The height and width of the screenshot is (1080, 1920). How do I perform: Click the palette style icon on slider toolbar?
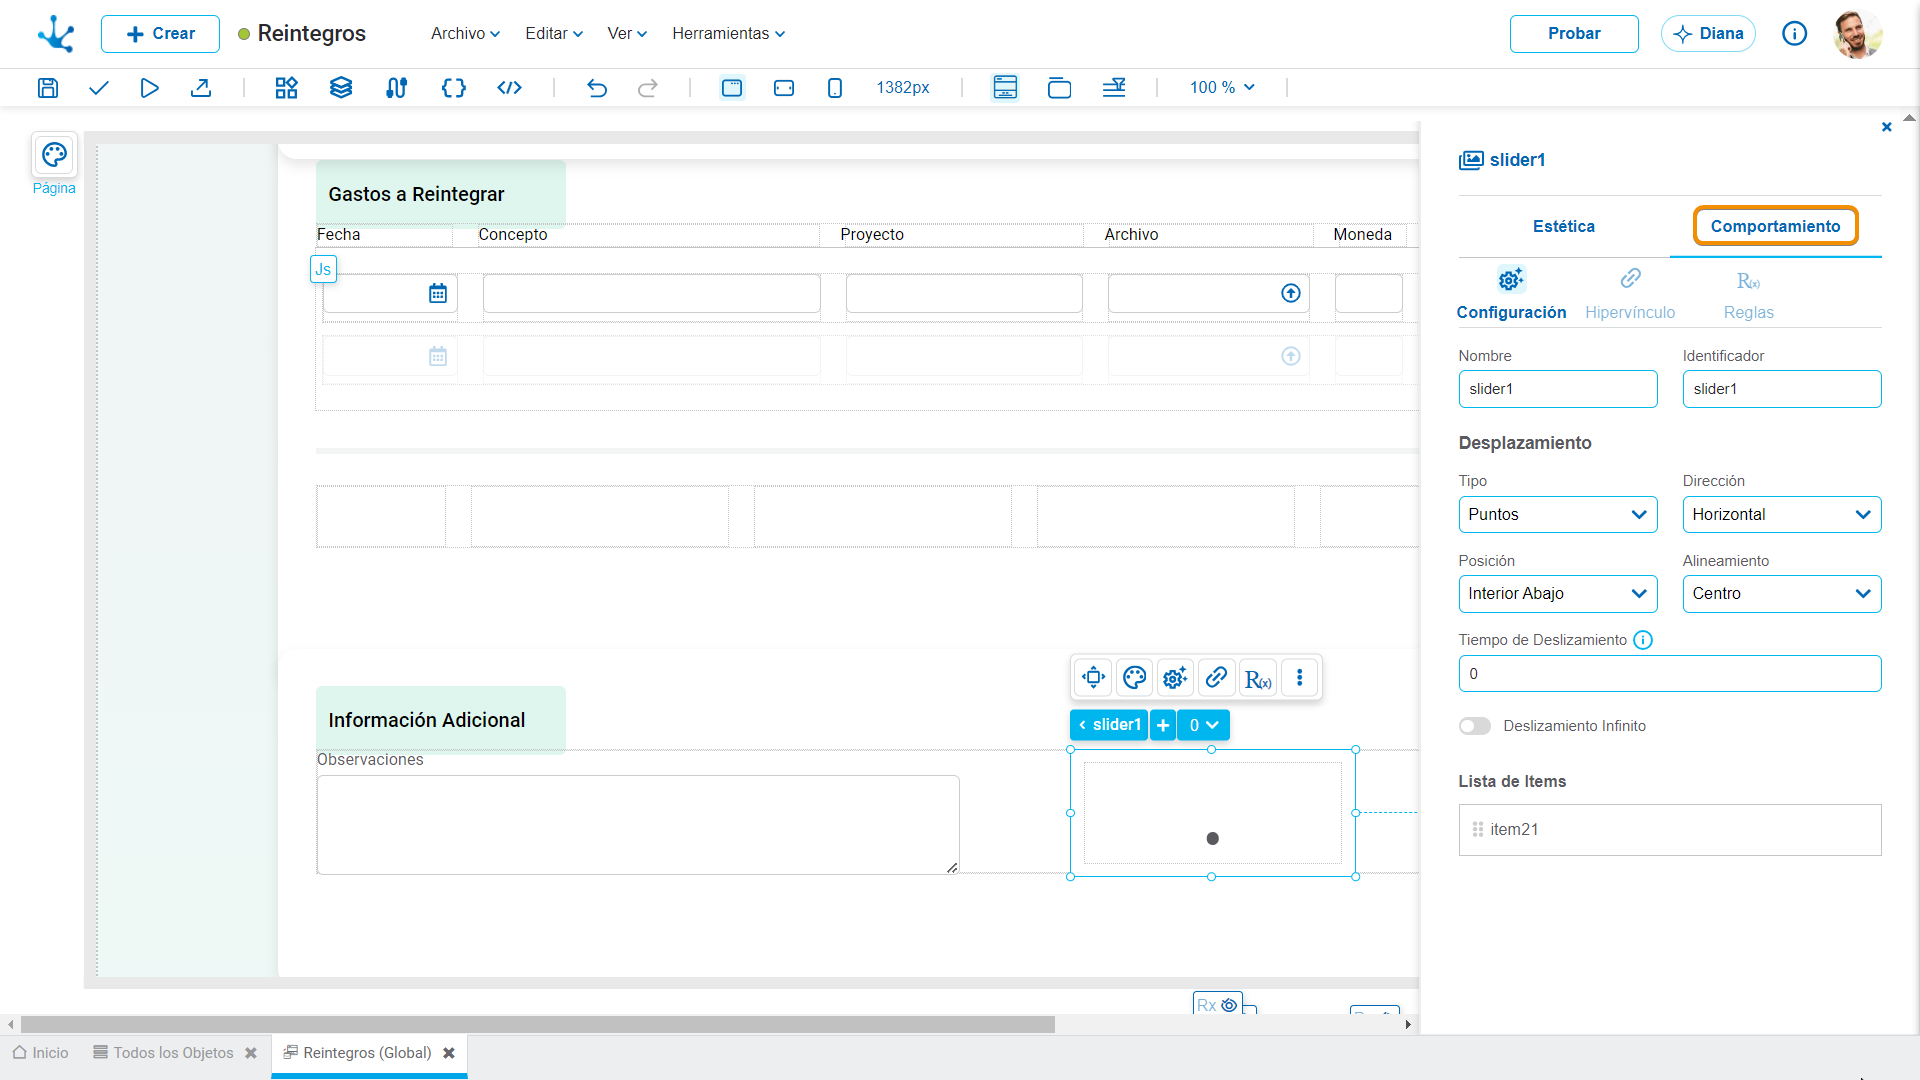coord(1134,678)
